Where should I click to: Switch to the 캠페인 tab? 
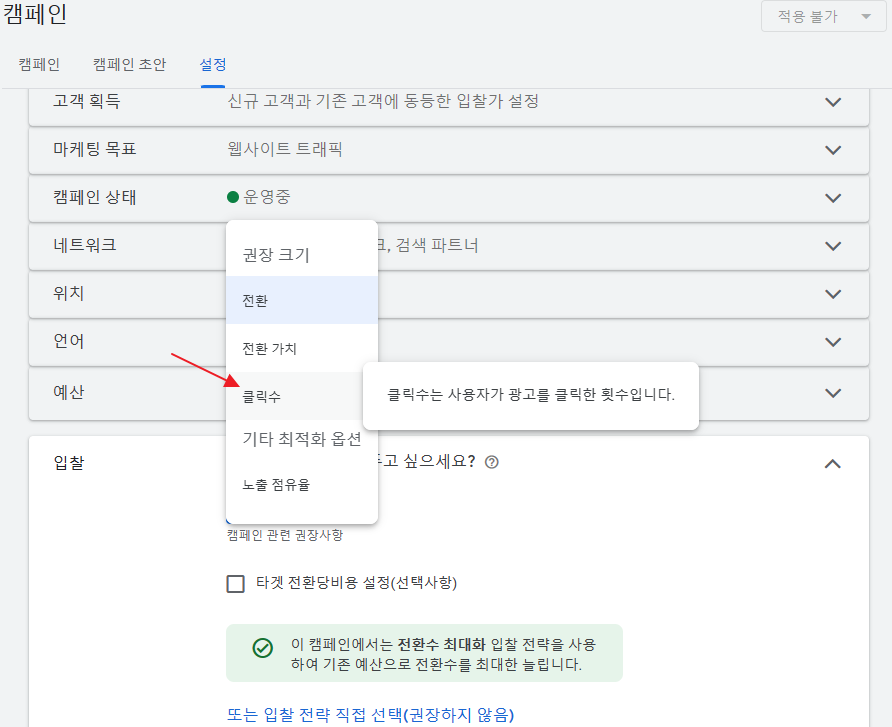pos(39,64)
